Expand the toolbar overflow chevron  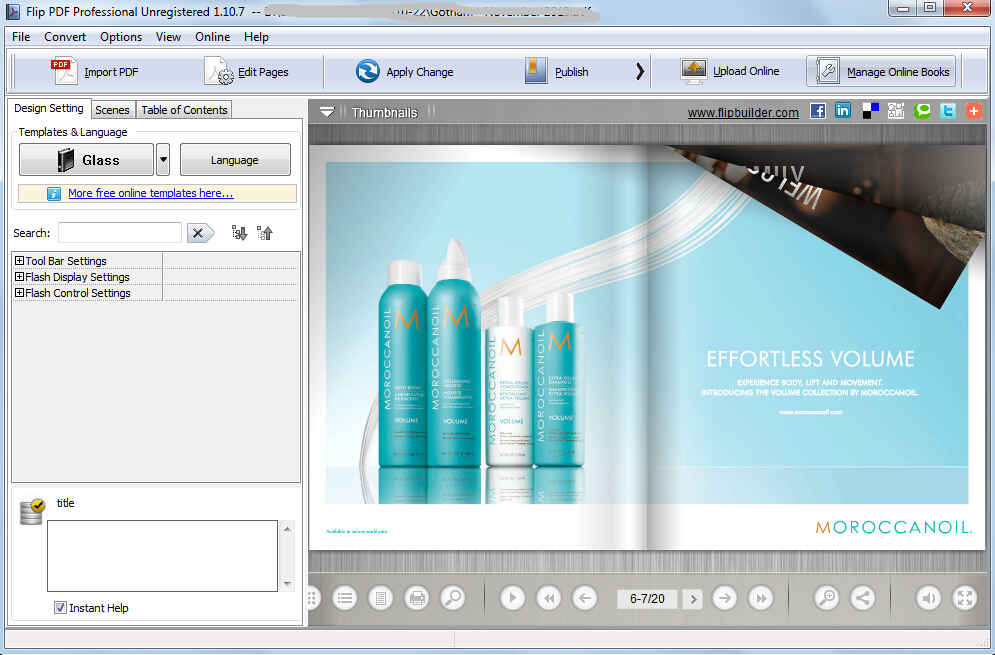(640, 72)
